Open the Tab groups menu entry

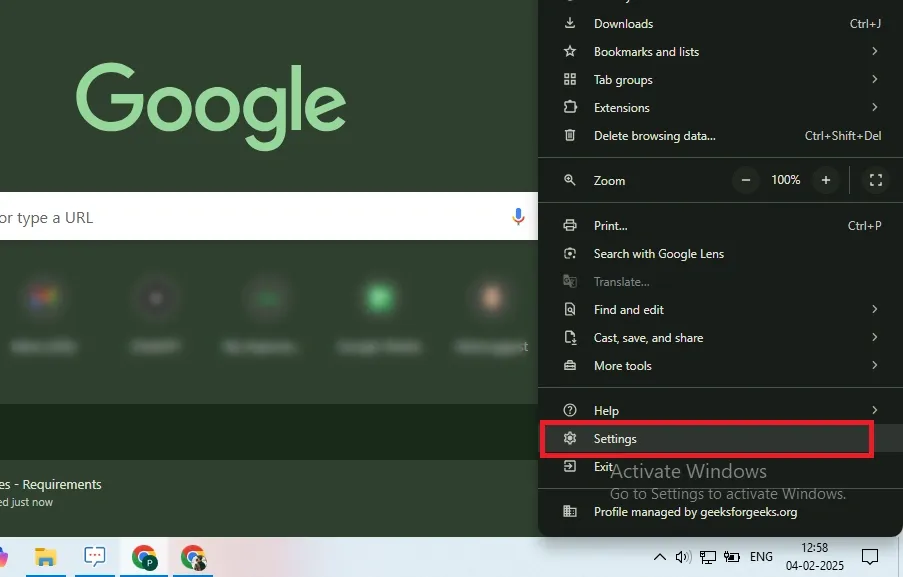tap(720, 79)
